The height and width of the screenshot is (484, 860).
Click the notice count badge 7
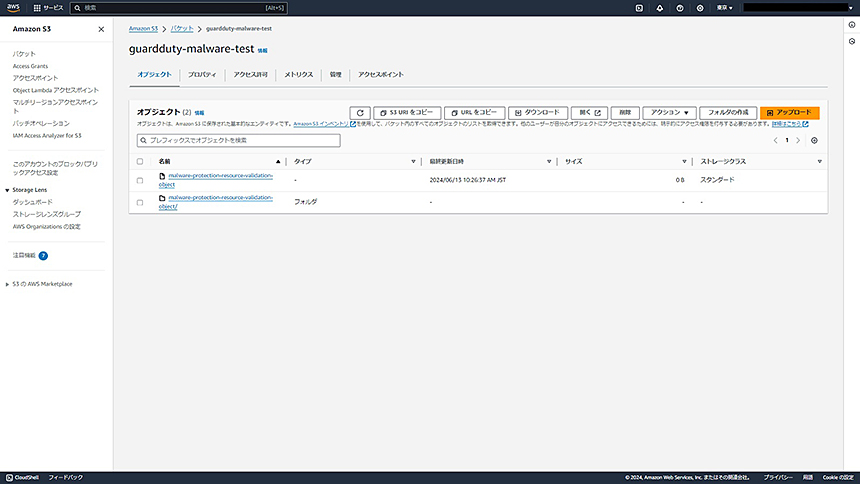43,256
